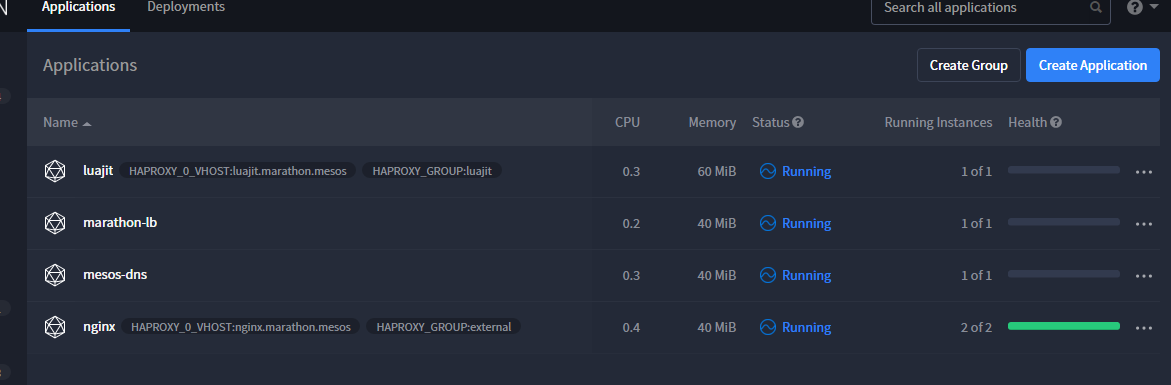Sort applications by Name column arrow
Screen dimensions: 1171x385
[x=87, y=123]
